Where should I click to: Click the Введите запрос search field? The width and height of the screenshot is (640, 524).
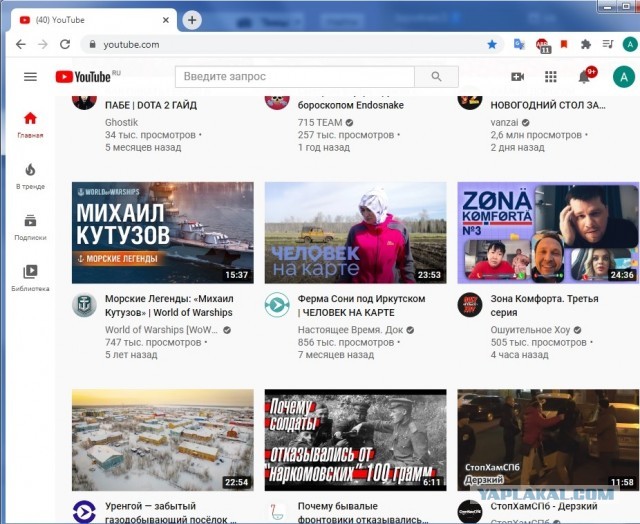coord(295,76)
